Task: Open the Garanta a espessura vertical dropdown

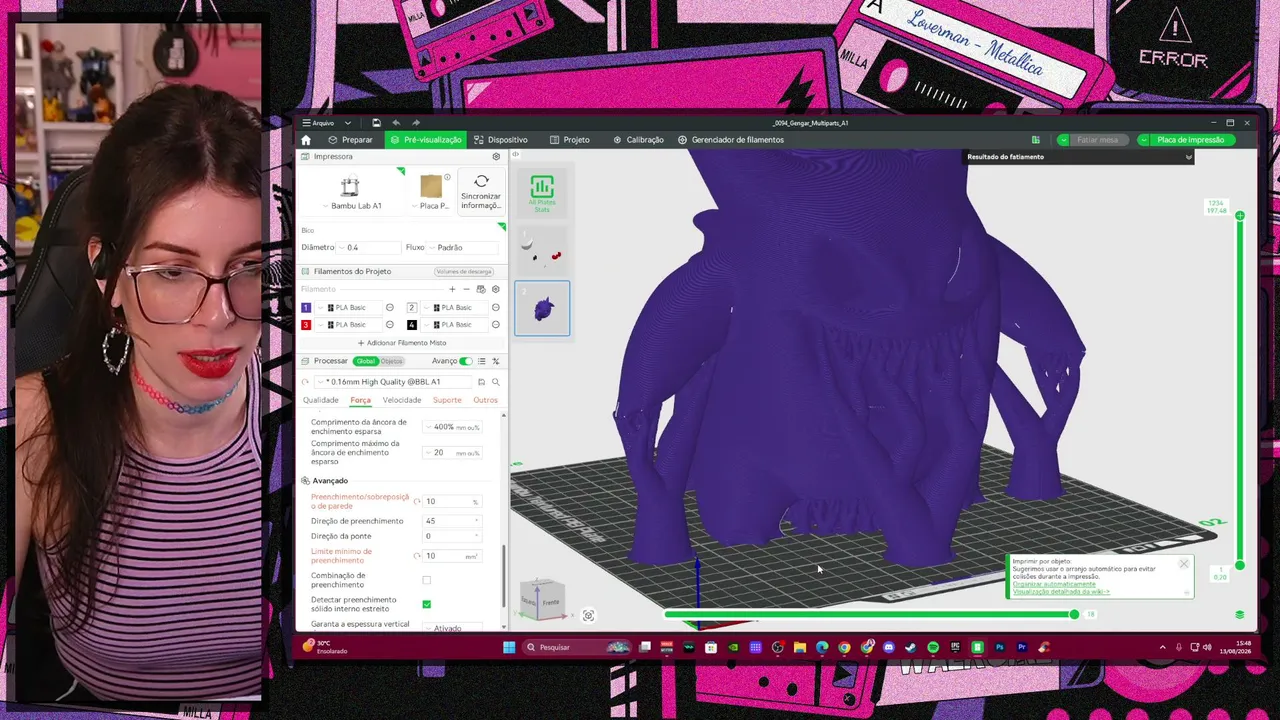Action: (452, 627)
